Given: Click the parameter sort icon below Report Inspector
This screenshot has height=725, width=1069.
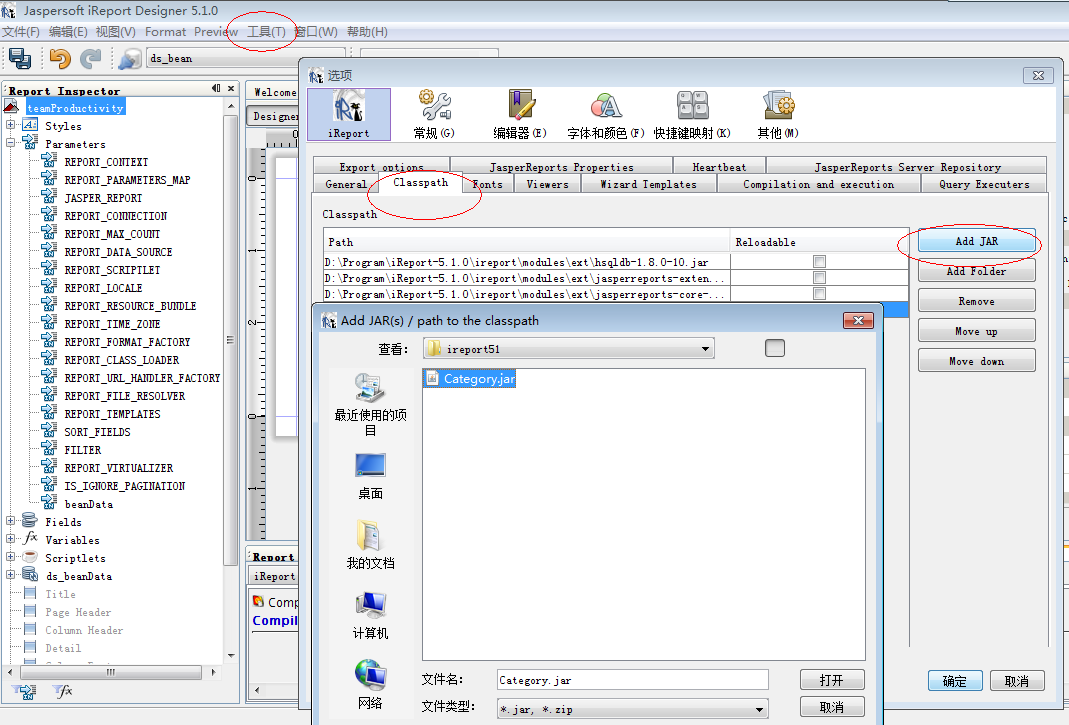Looking at the screenshot, I should tap(24, 691).
